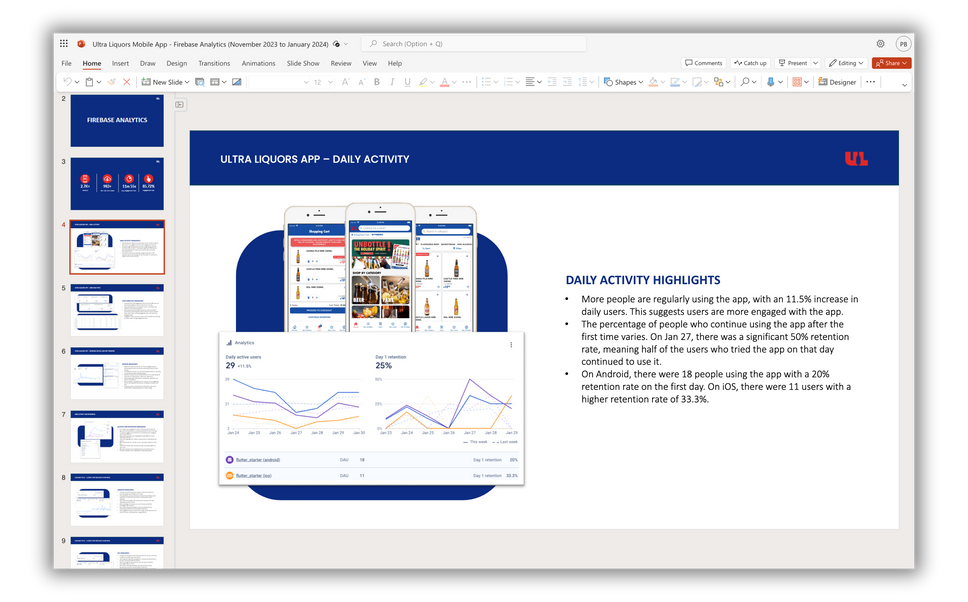Expand the ribbon display options chevron
Screen dimensions: 968x602
click(x=904, y=85)
